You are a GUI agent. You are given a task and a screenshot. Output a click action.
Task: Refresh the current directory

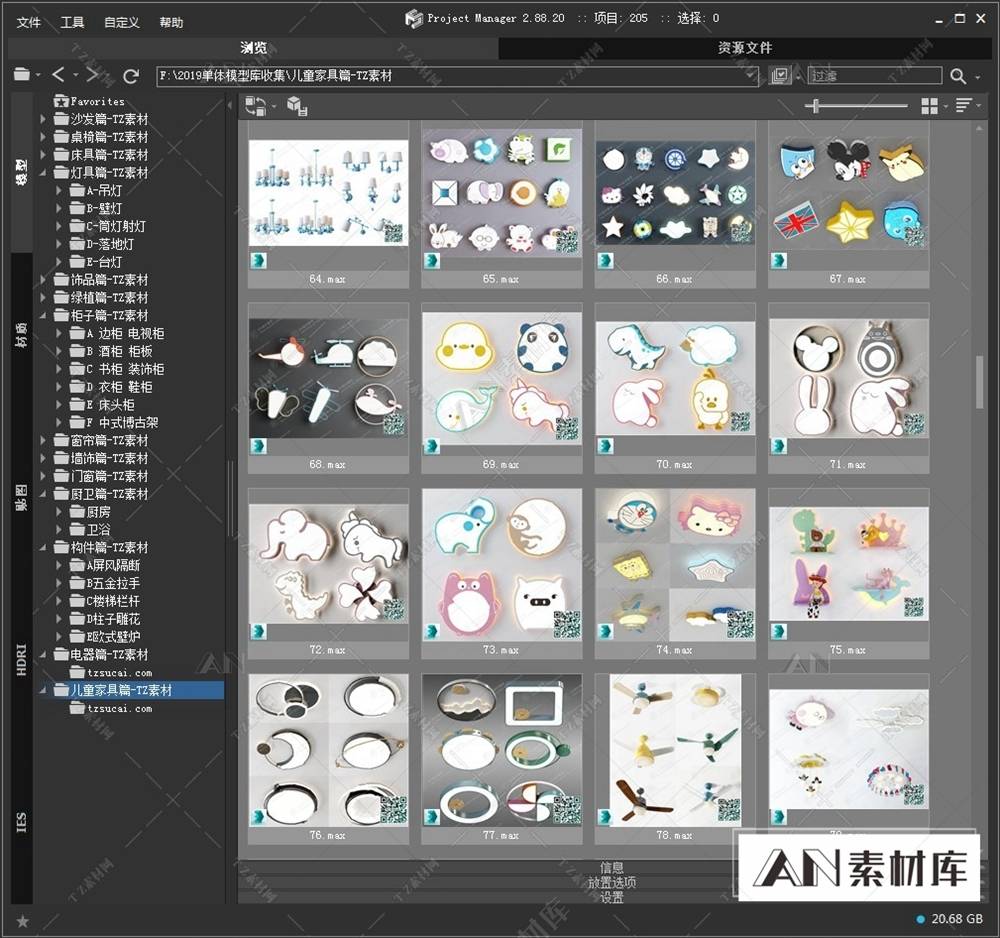tap(131, 76)
